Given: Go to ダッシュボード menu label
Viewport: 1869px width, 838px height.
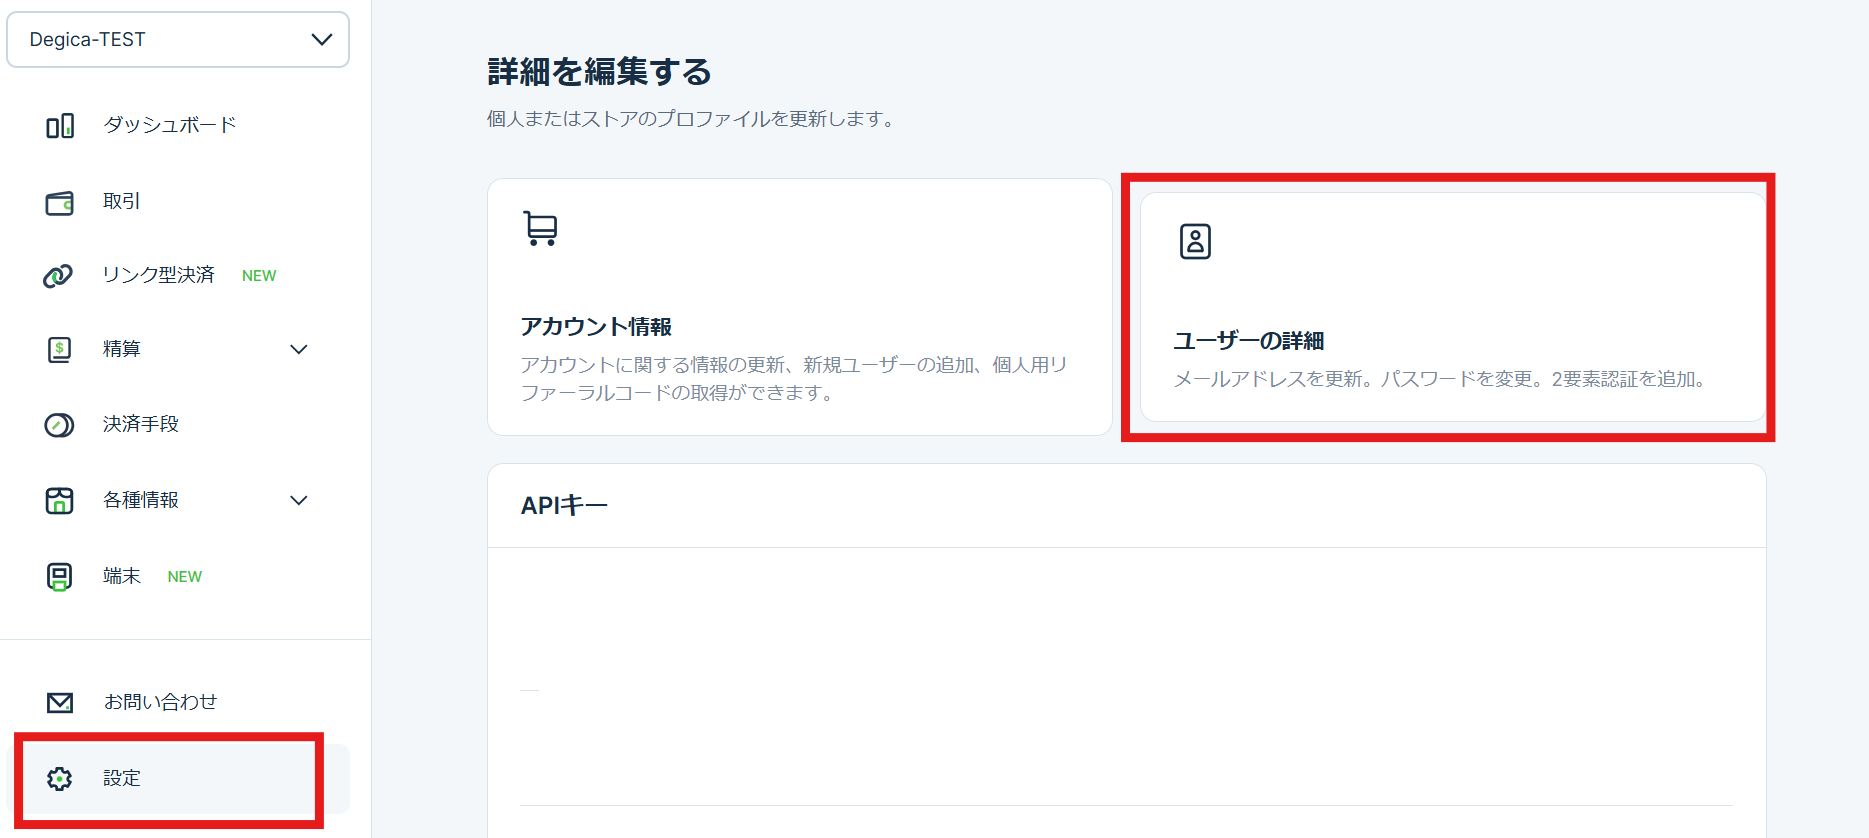Looking at the screenshot, I should click(170, 125).
